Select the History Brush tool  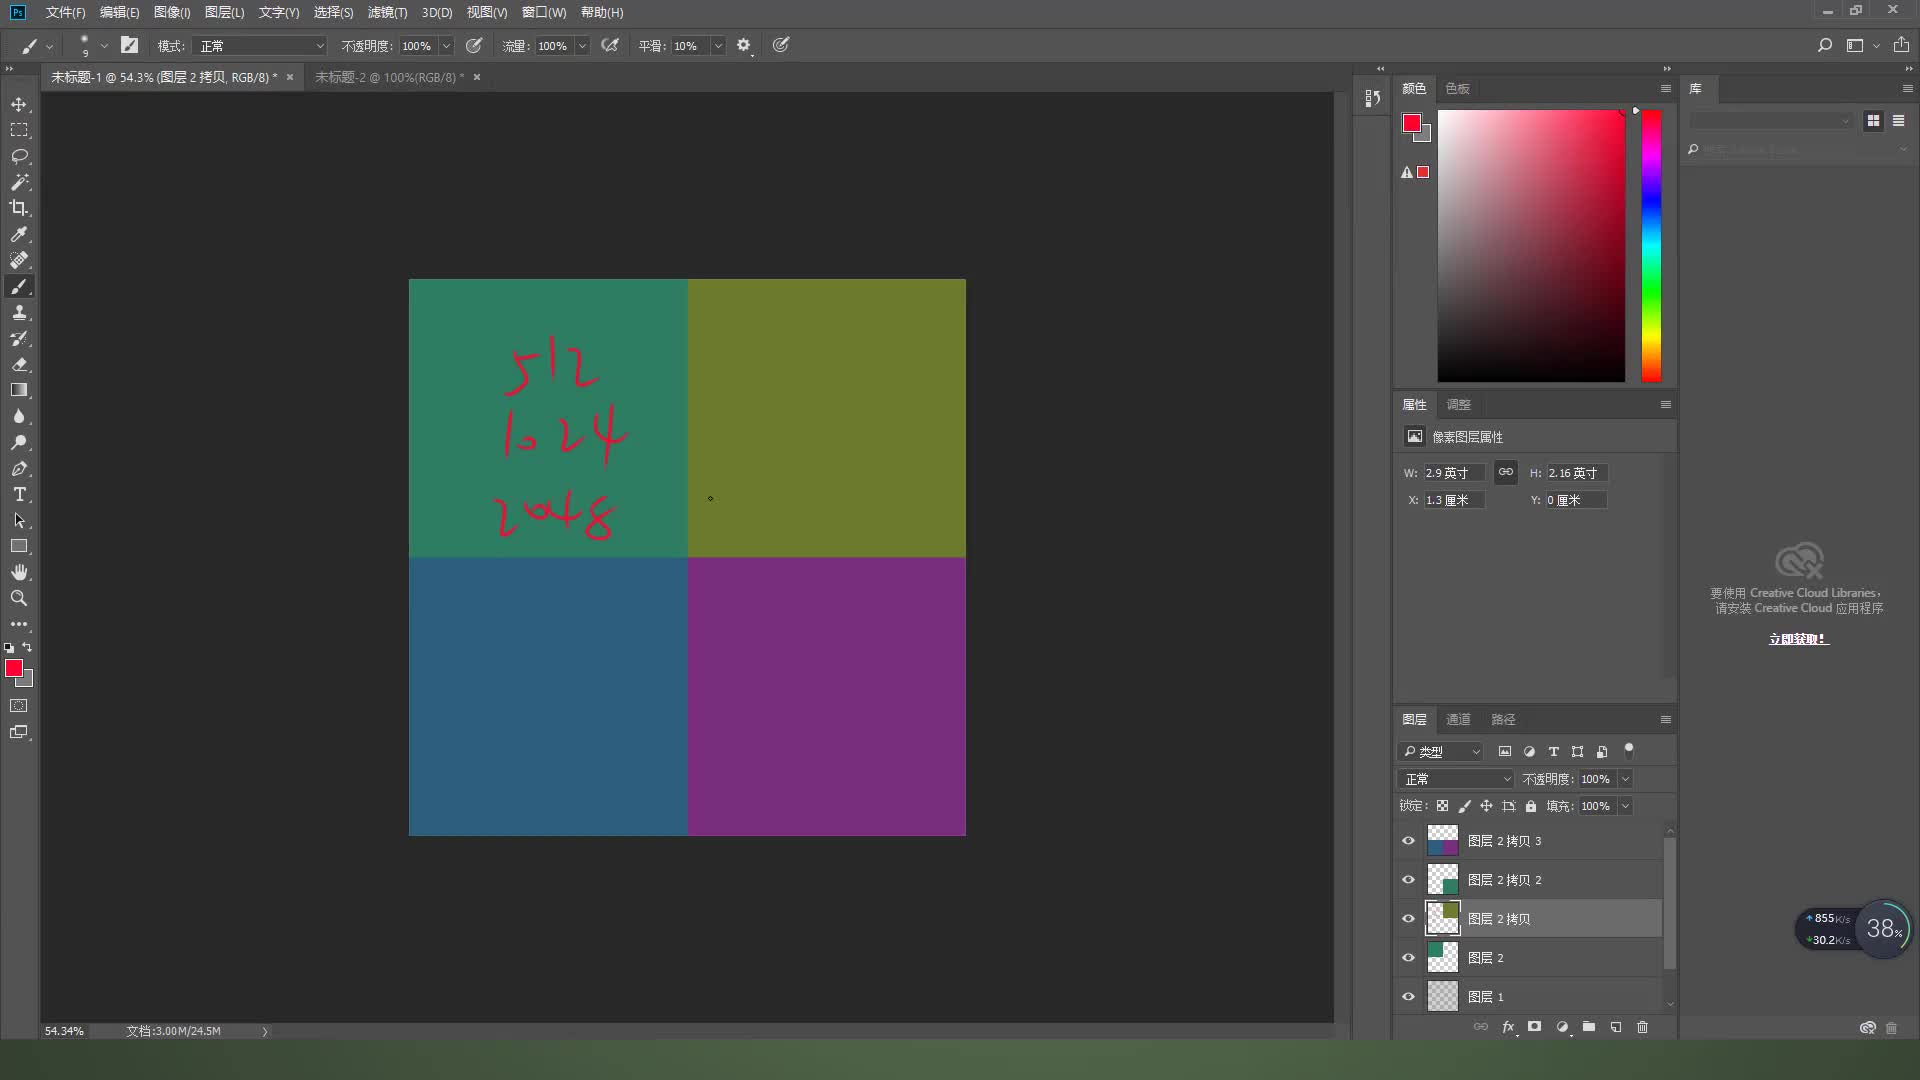tap(19, 338)
